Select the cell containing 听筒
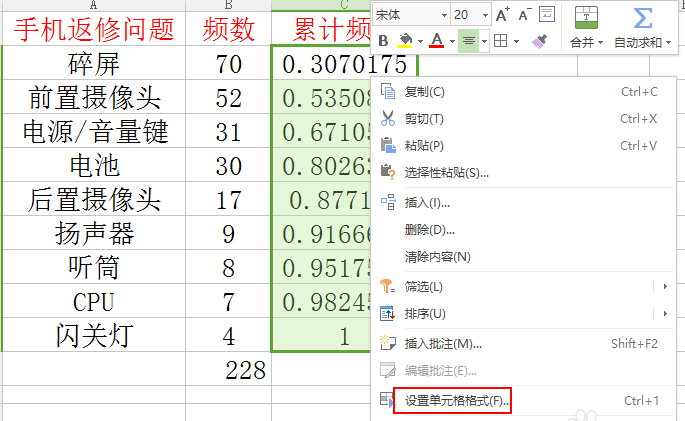685x421 pixels. (x=94, y=267)
